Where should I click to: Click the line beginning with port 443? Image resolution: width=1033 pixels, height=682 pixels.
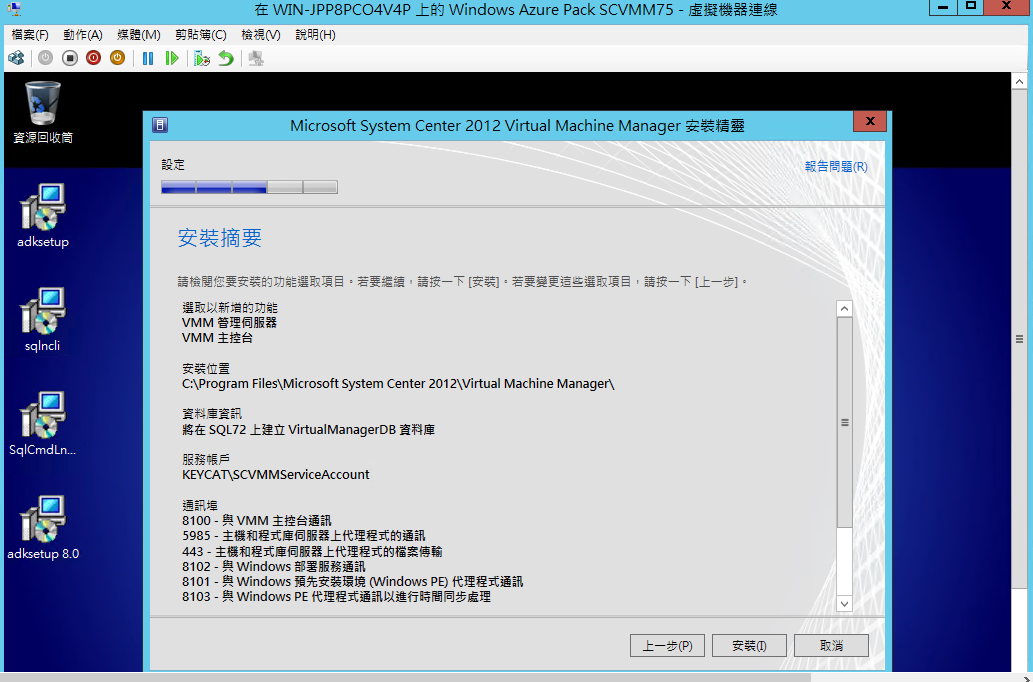[312, 552]
